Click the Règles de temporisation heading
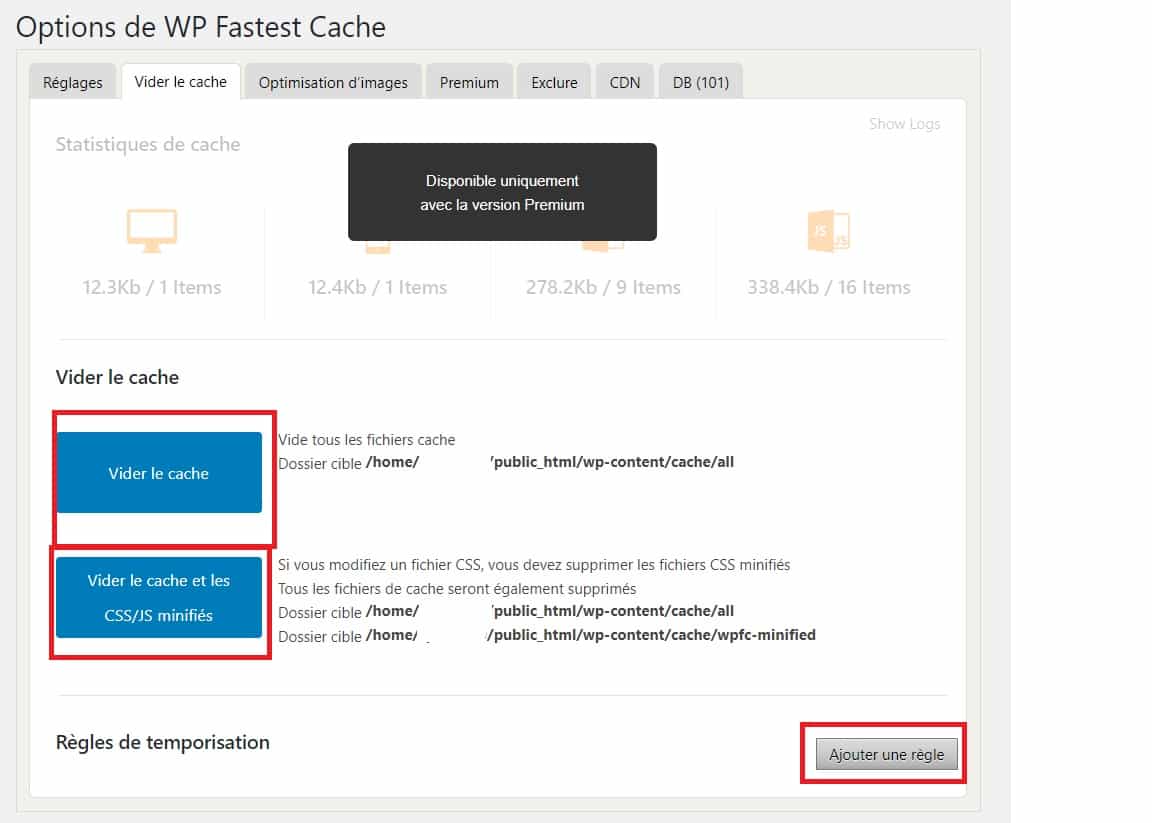The width and height of the screenshot is (1152, 823). tap(162, 742)
